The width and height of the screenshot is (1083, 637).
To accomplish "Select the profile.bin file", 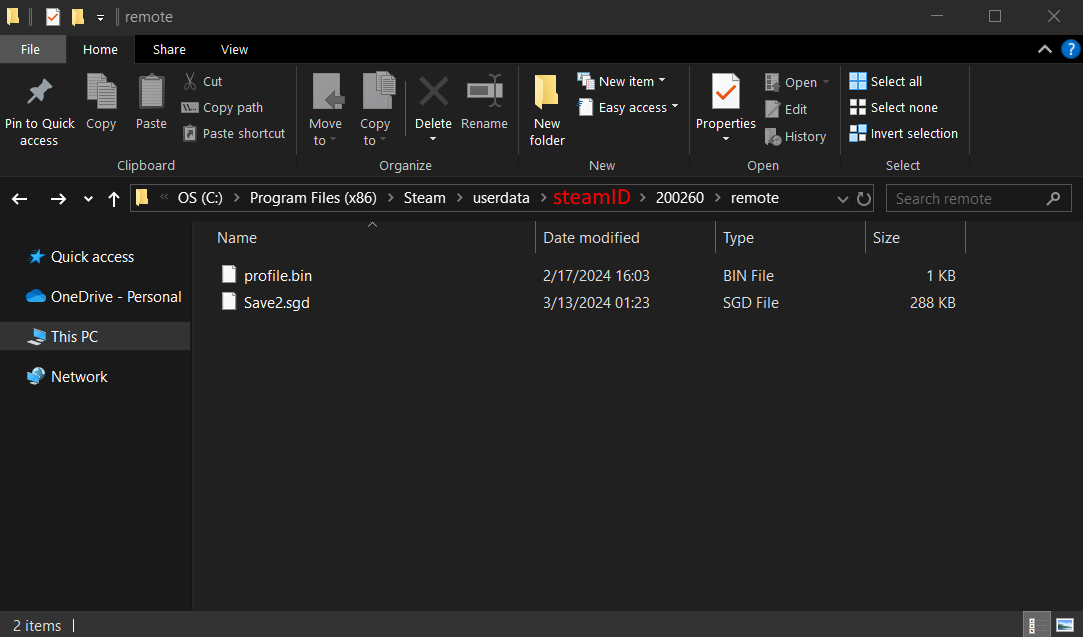I will point(278,276).
